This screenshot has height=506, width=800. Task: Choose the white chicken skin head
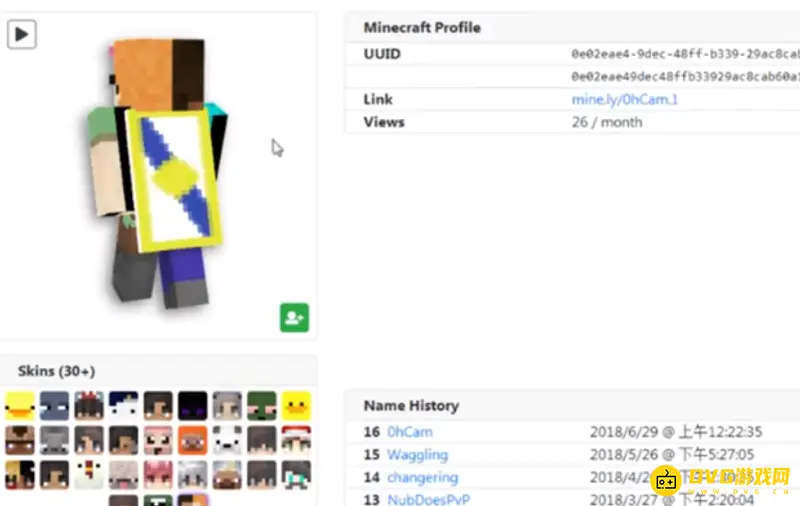pos(89,473)
